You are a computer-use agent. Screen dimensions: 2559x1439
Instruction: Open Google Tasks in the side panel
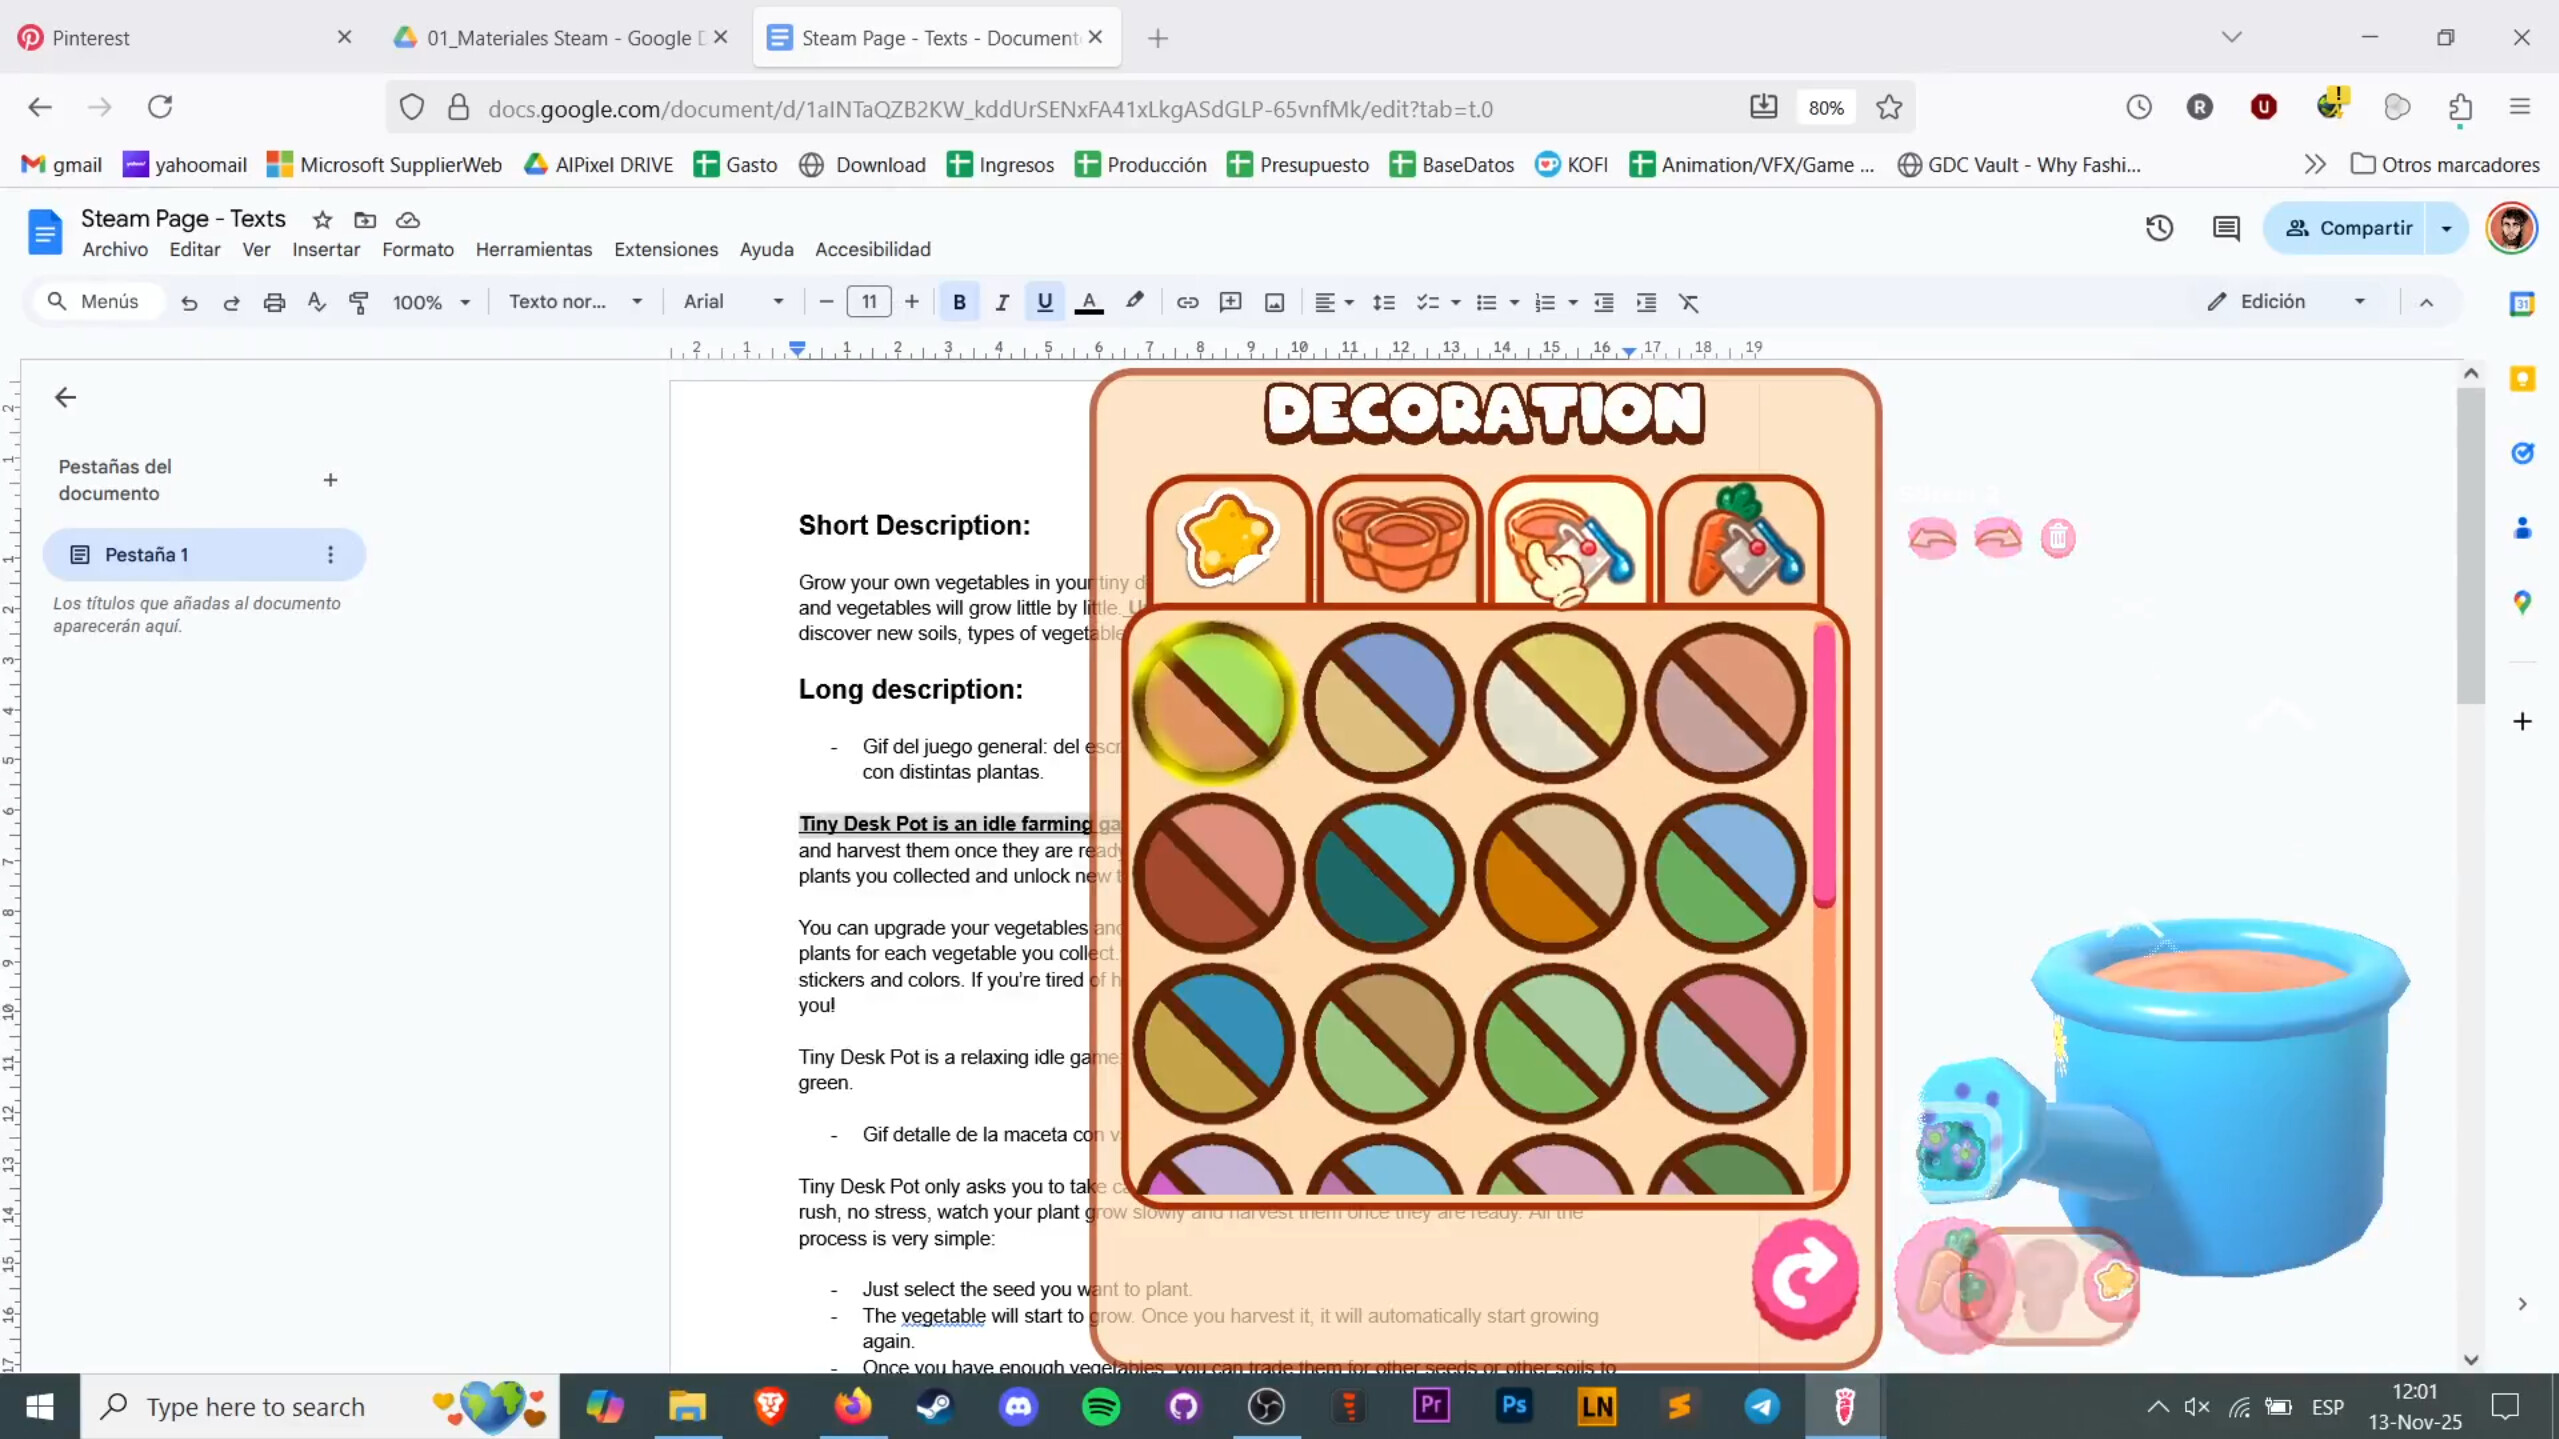pyautogui.click(x=2522, y=453)
